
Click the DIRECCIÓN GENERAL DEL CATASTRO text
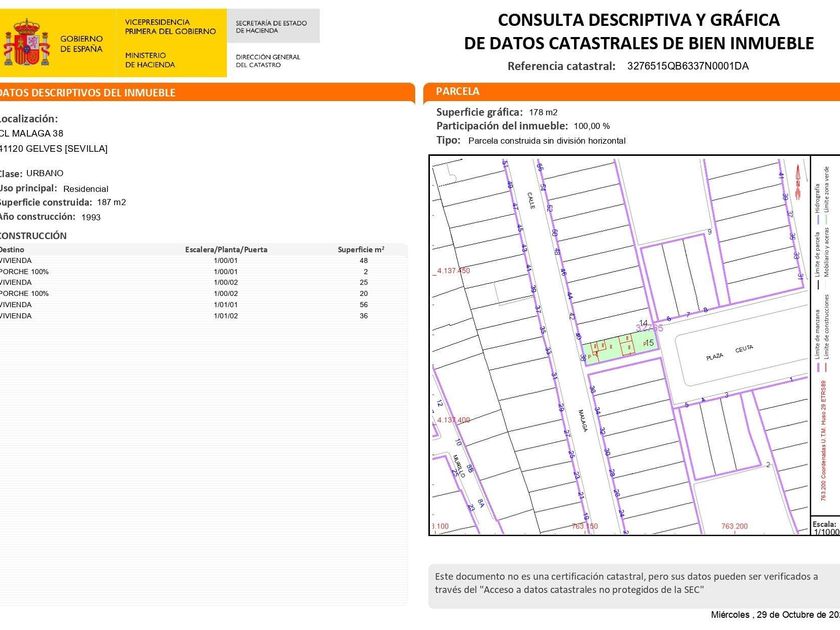[268, 61]
